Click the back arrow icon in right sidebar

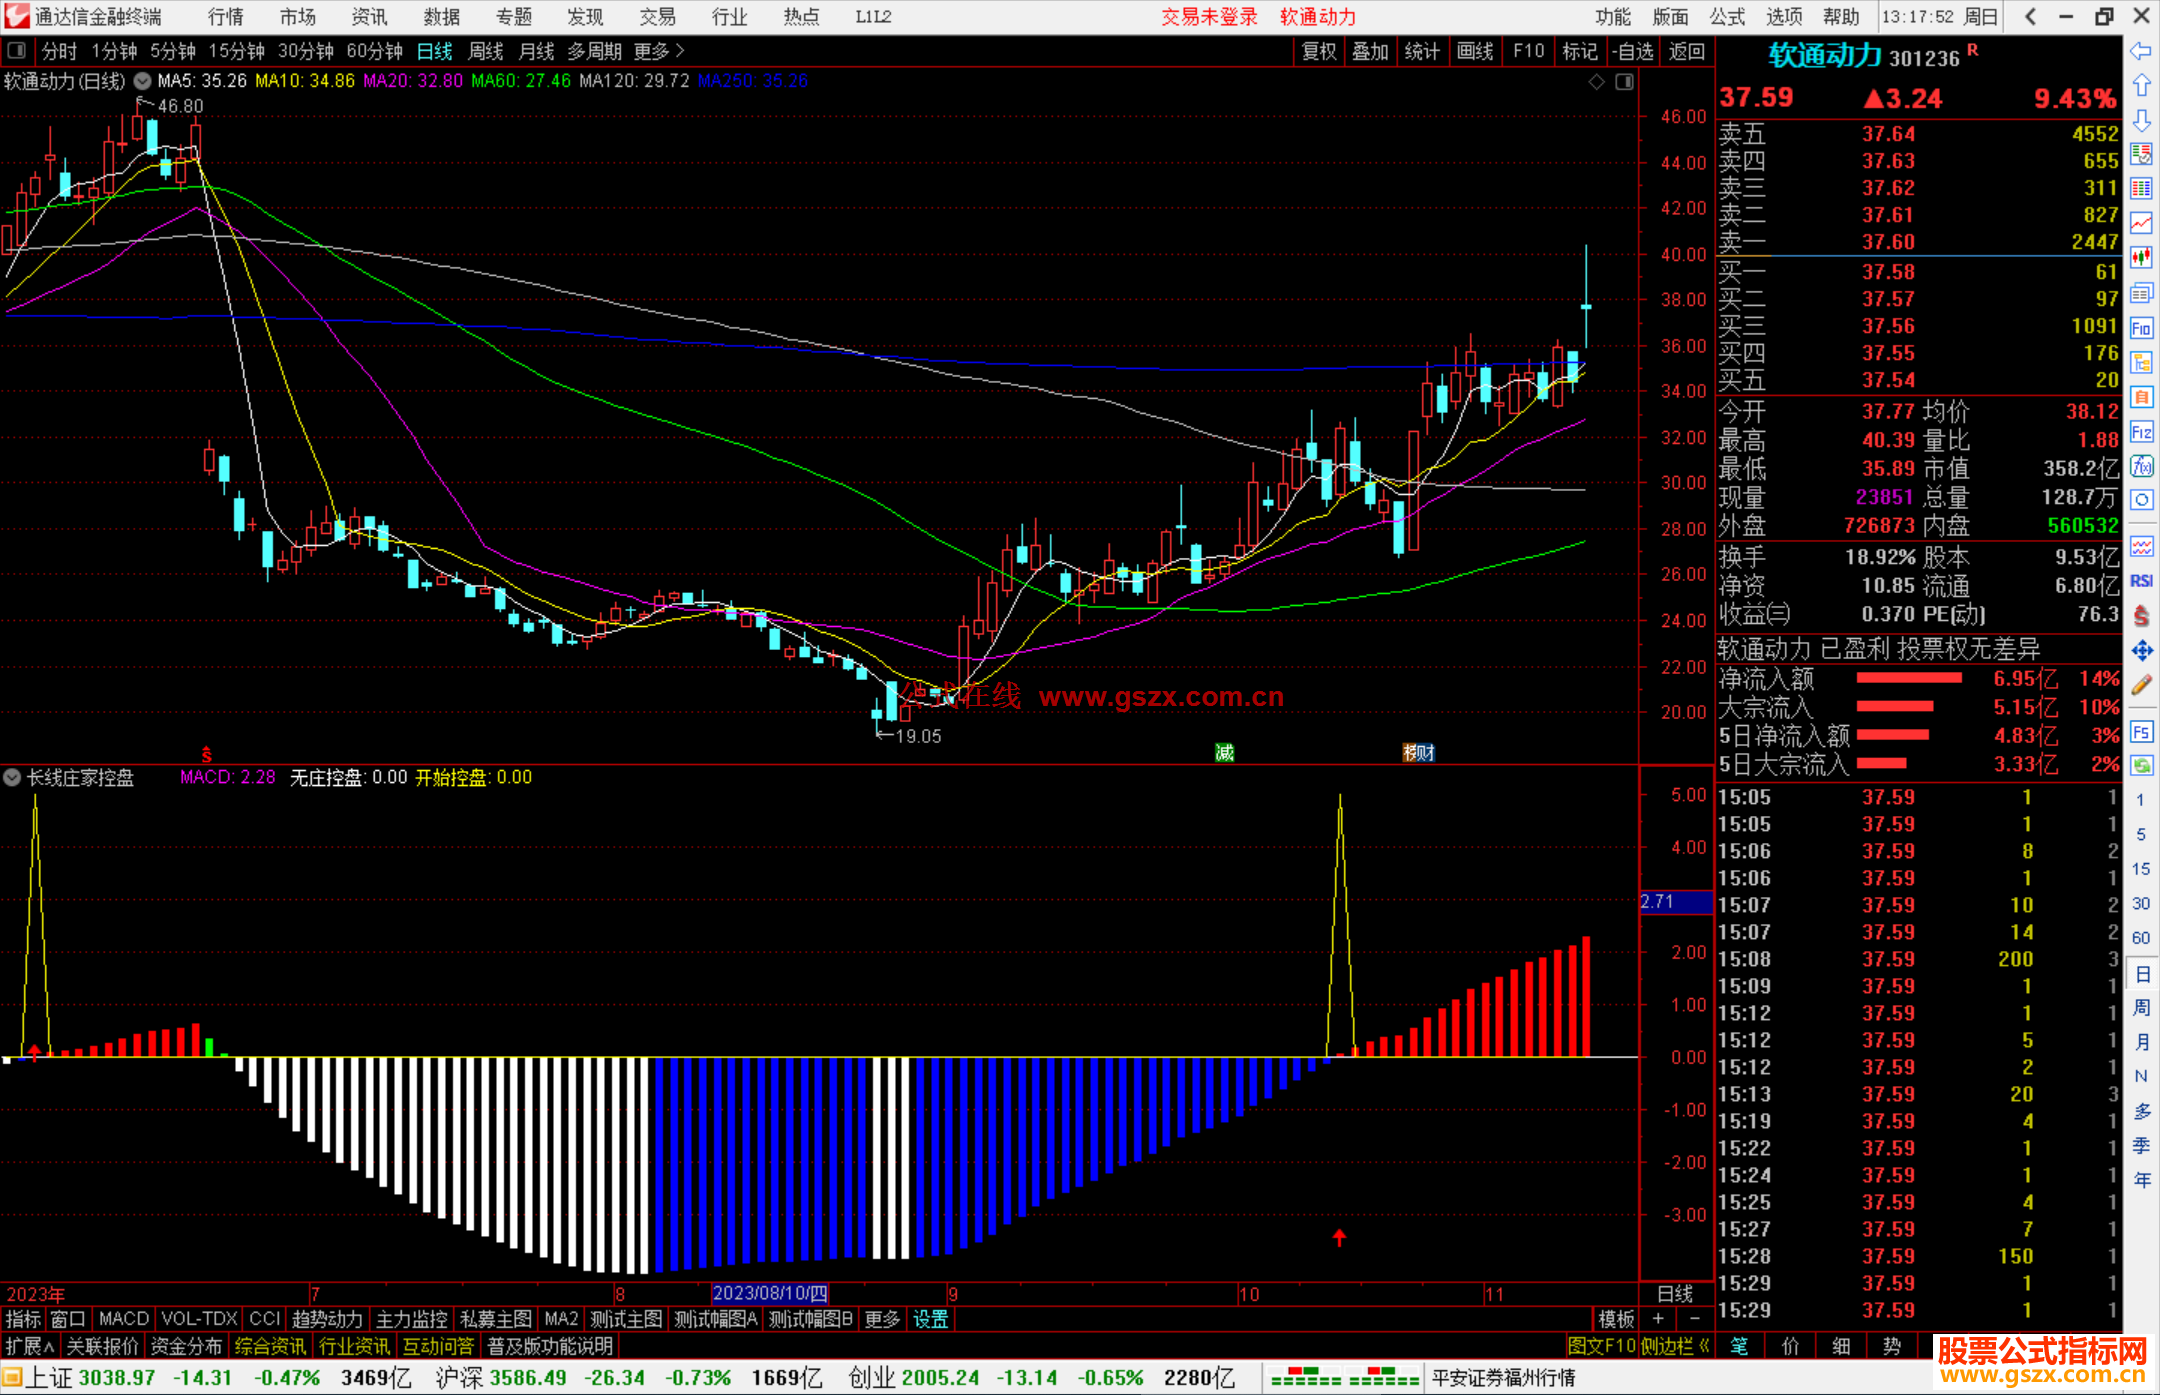2140,51
